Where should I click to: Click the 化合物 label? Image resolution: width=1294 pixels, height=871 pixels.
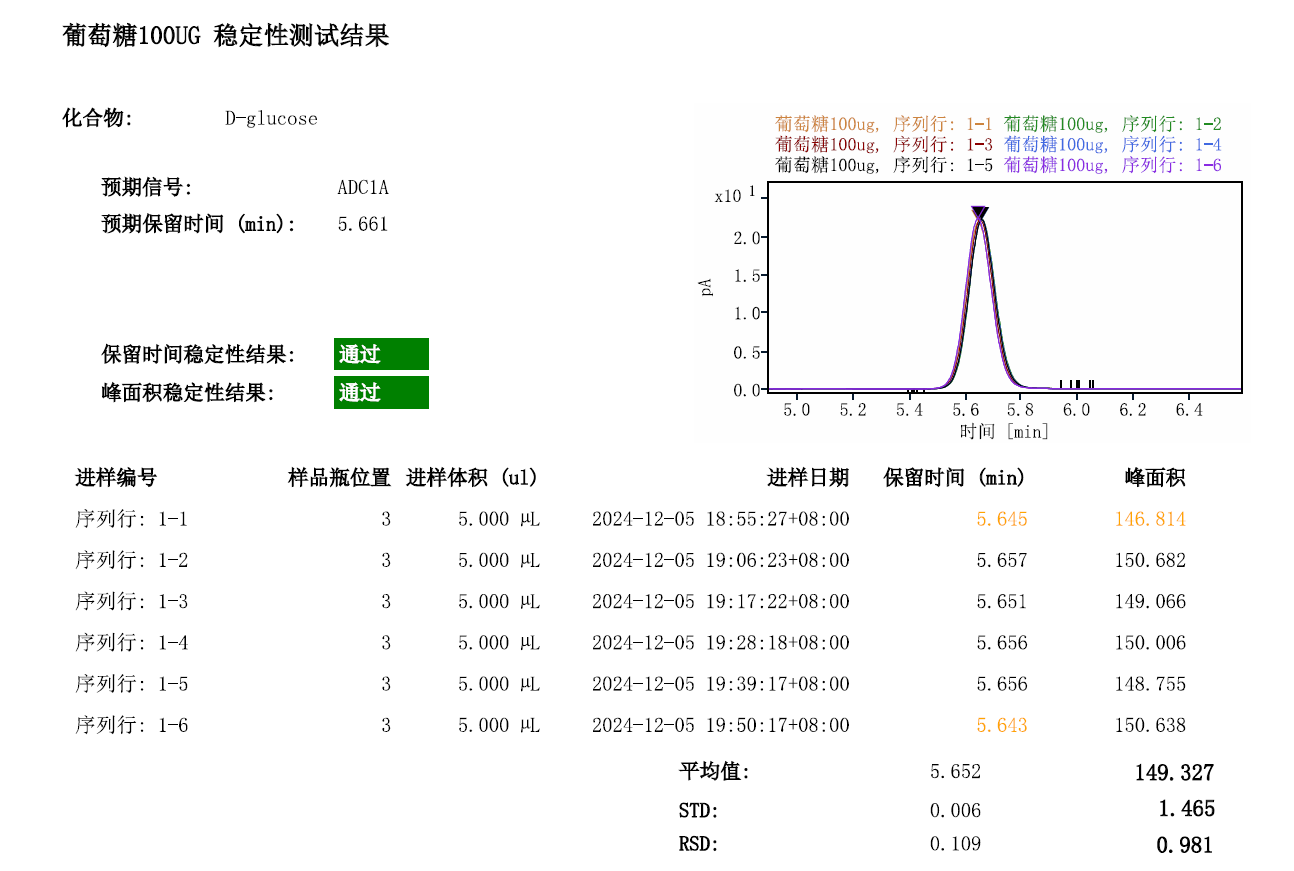[98, 119]
